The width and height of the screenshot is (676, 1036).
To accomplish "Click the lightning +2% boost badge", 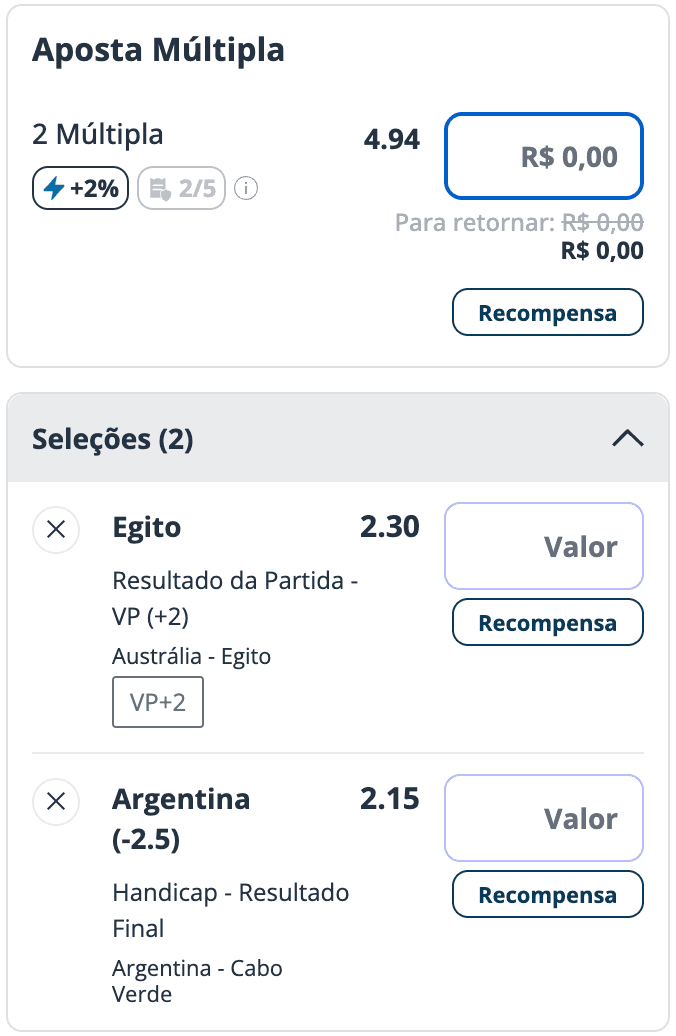I will click(x=81, y=188).
